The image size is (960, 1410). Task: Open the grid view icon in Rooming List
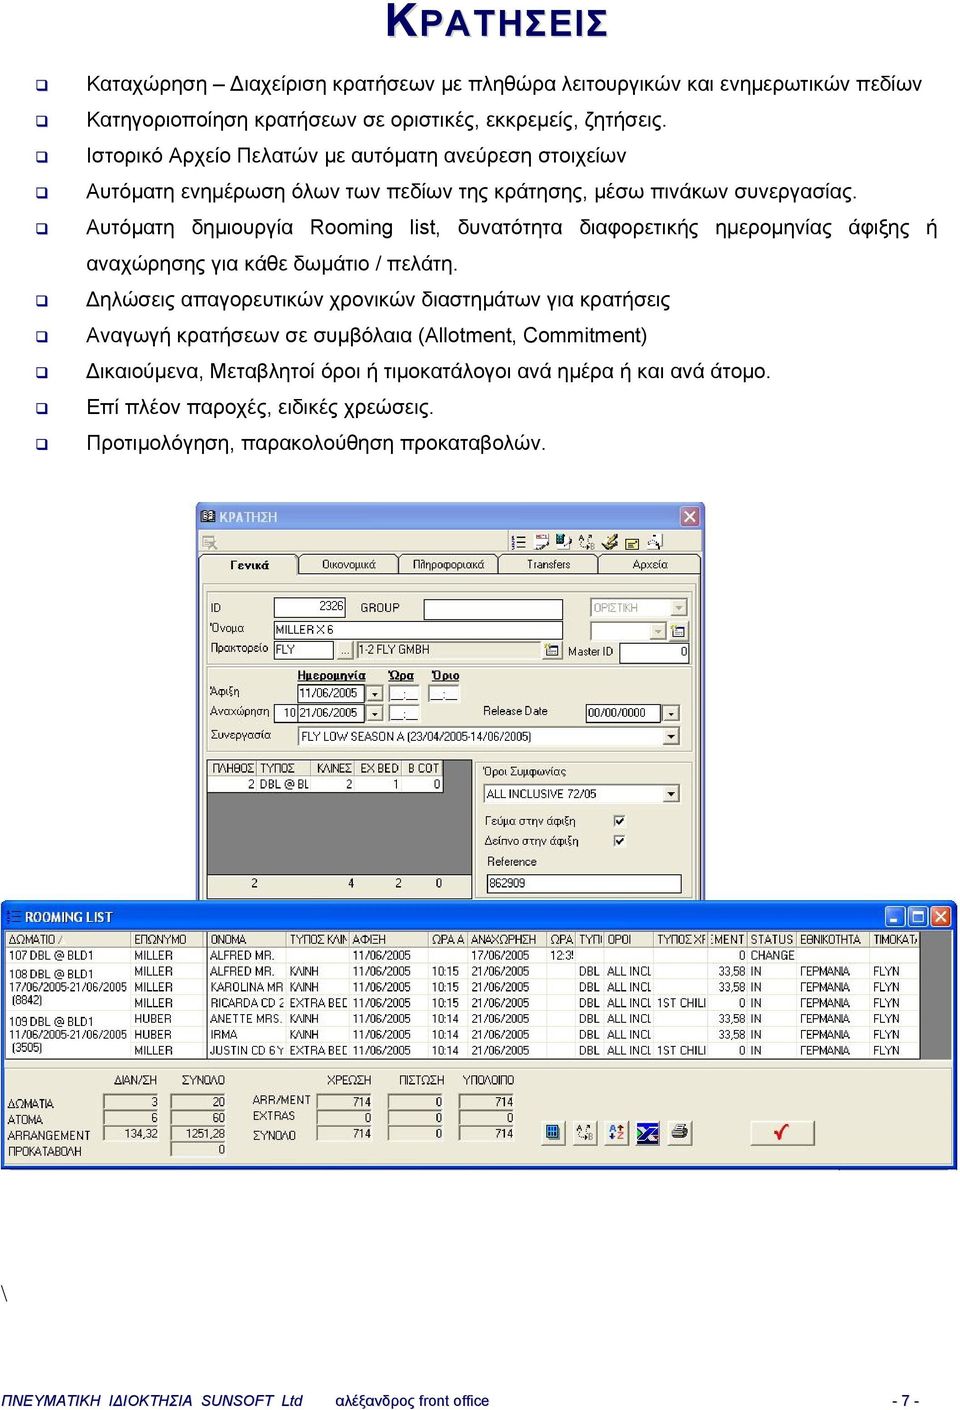click(x=553, y=1132)
